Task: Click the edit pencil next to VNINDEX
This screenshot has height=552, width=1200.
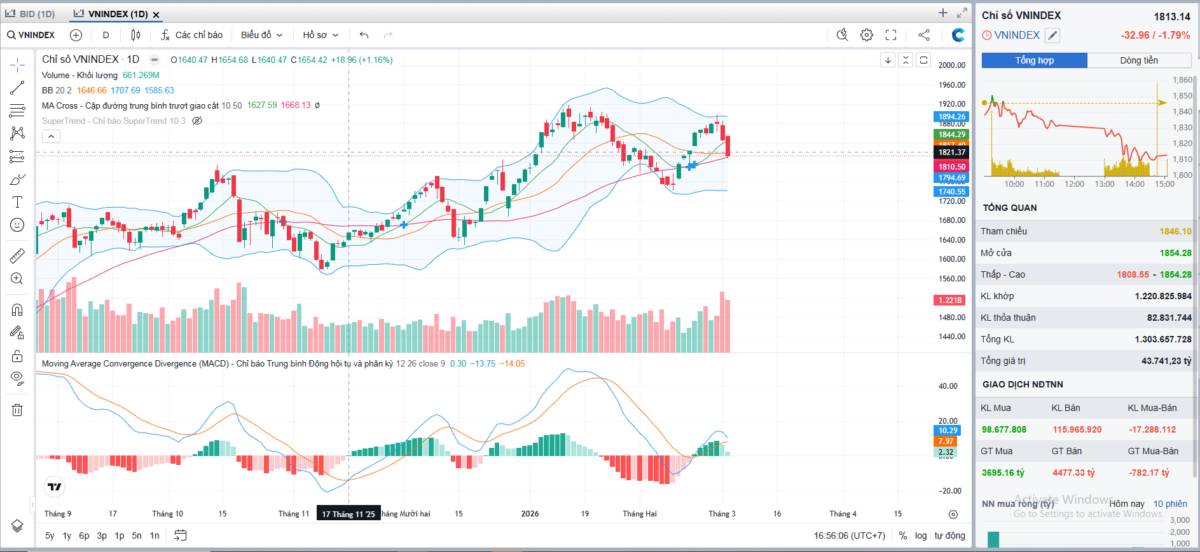Action: [x=1053, y=35]
